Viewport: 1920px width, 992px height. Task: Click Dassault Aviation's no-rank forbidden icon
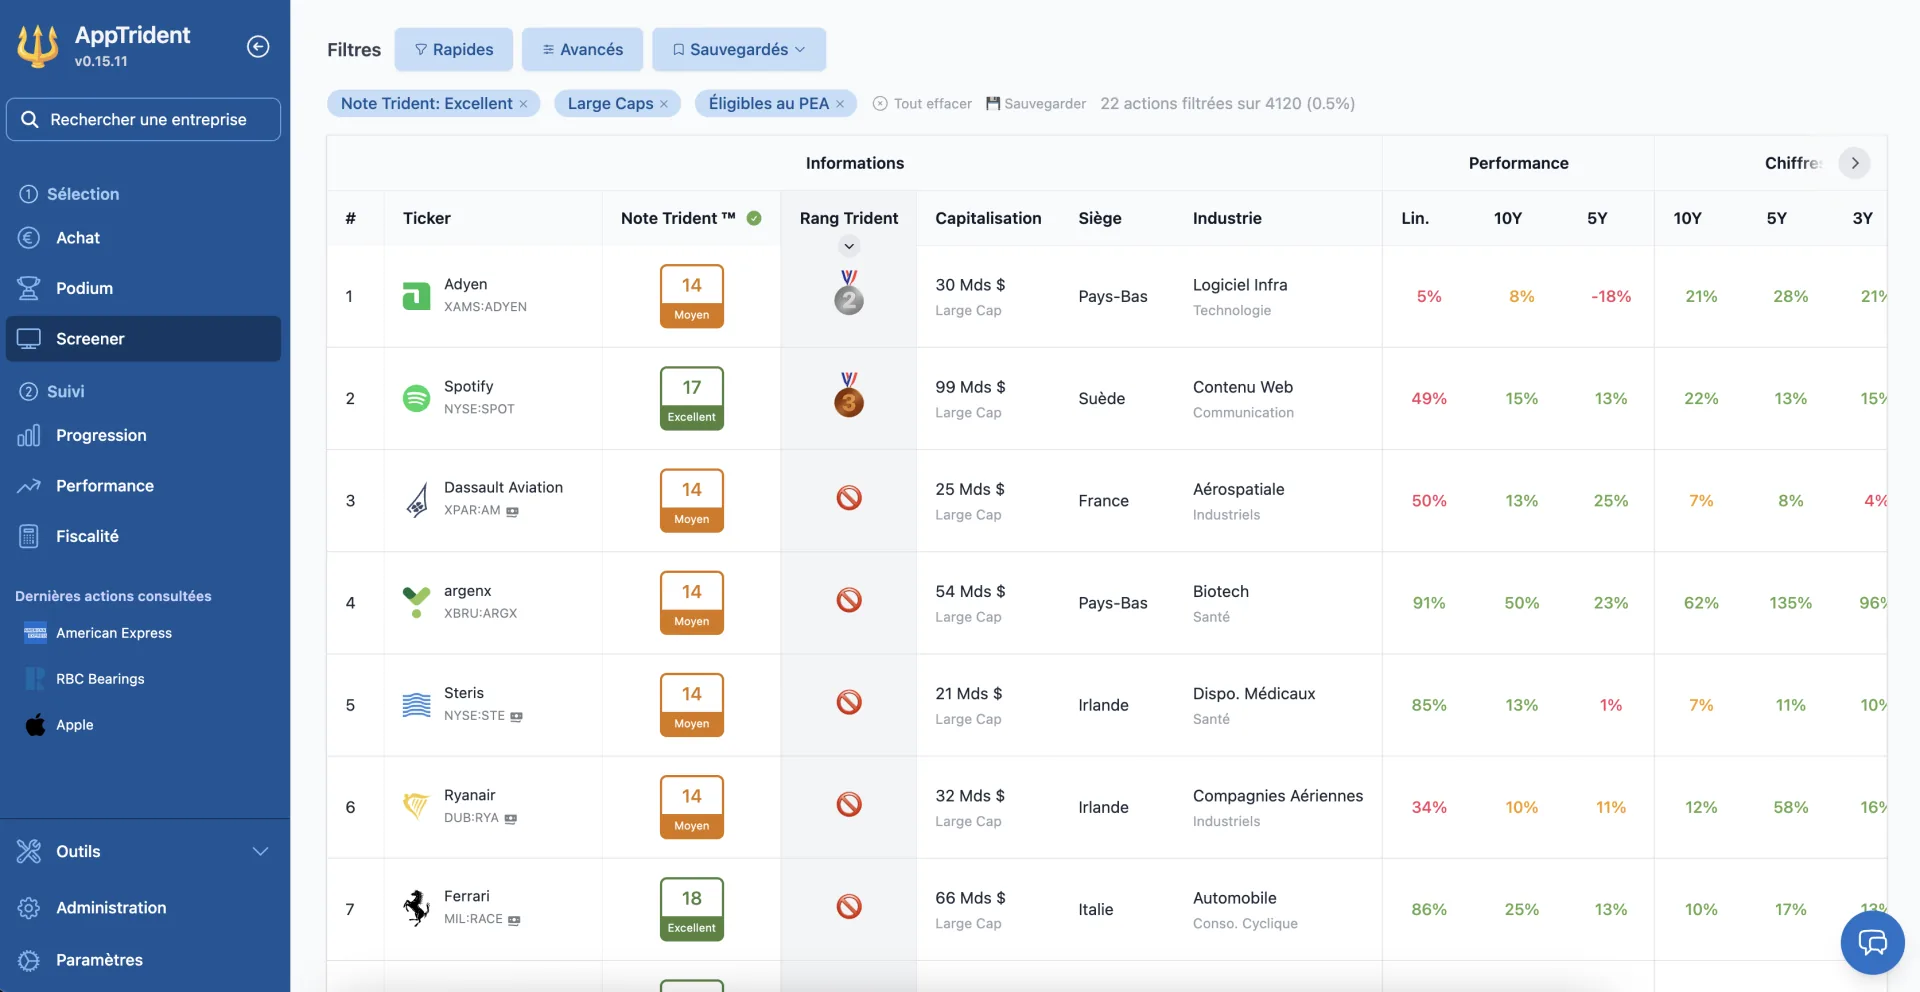[x=849, y=498]
